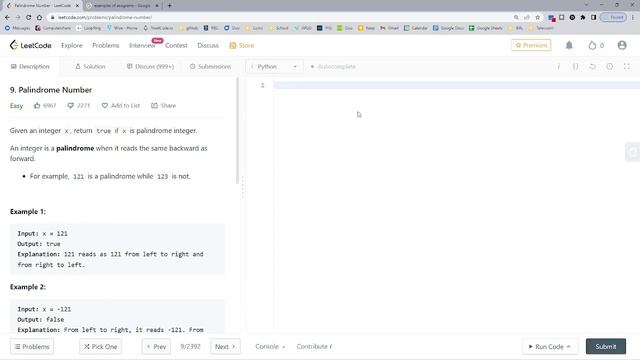Close the Palindrome Number tab

point(77,6)
